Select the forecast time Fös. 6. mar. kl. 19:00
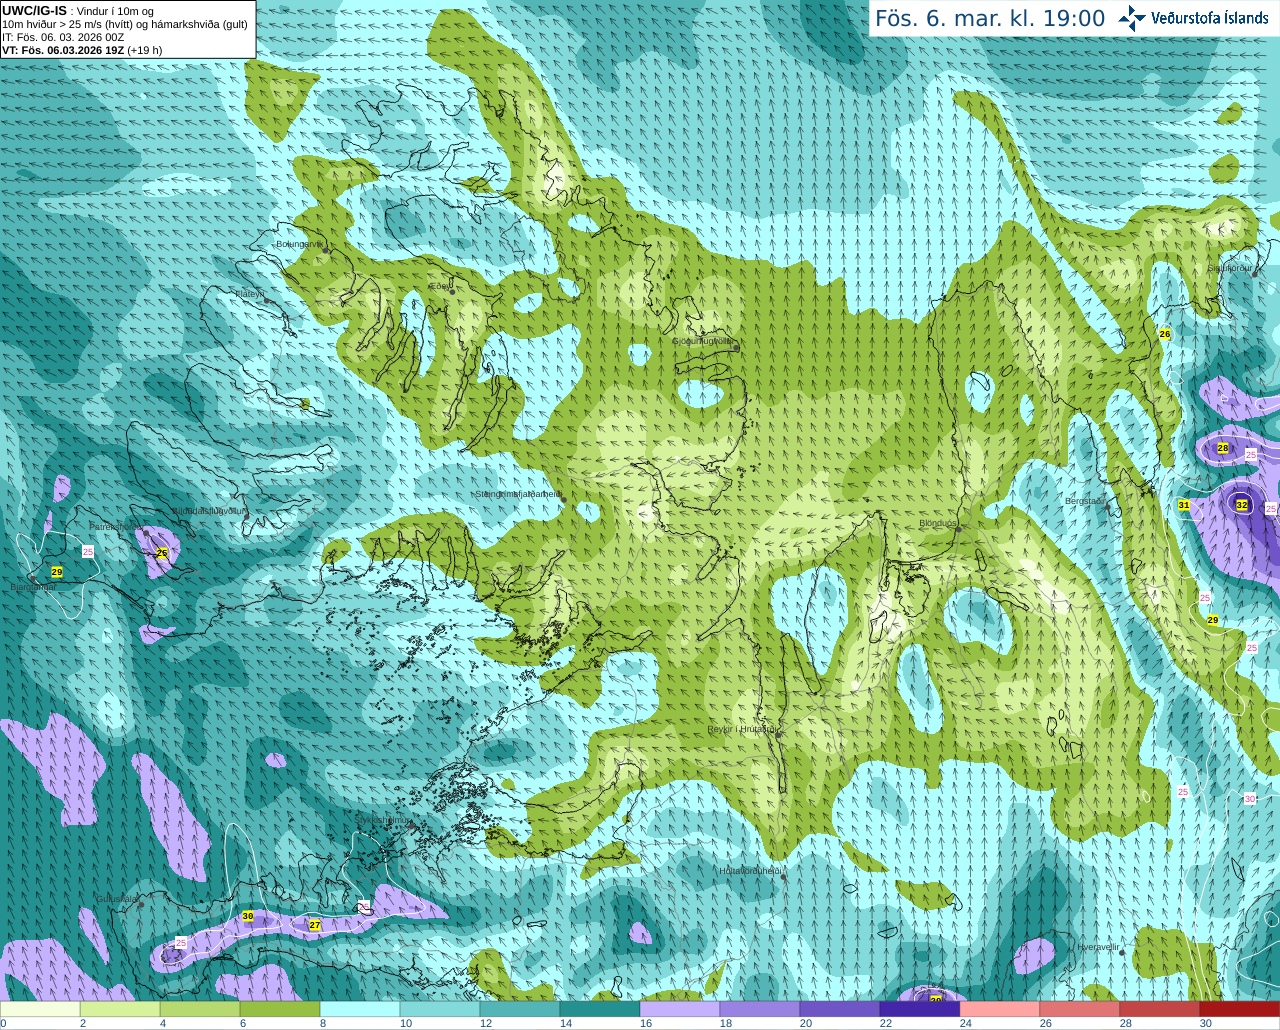Screen dimensions: 1280x1030 pyautogui.click(x=990, y=19)
